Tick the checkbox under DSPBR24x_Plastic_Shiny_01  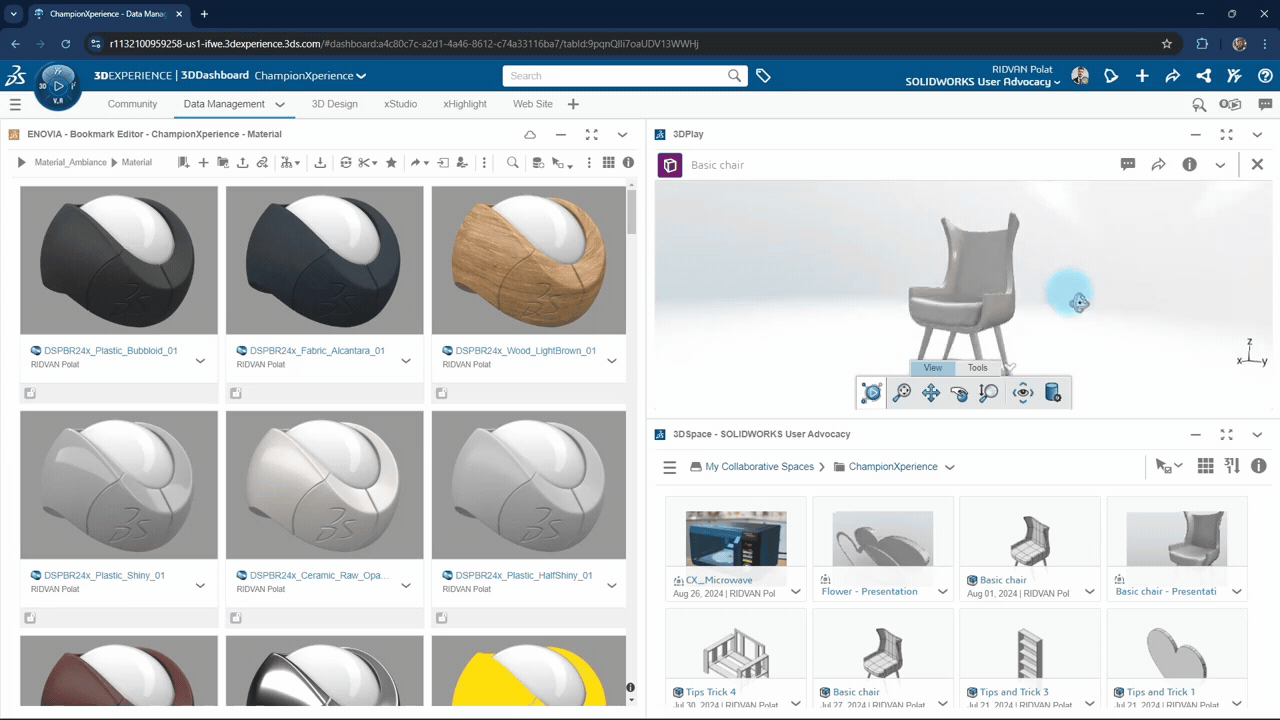(x=30, y=618)
